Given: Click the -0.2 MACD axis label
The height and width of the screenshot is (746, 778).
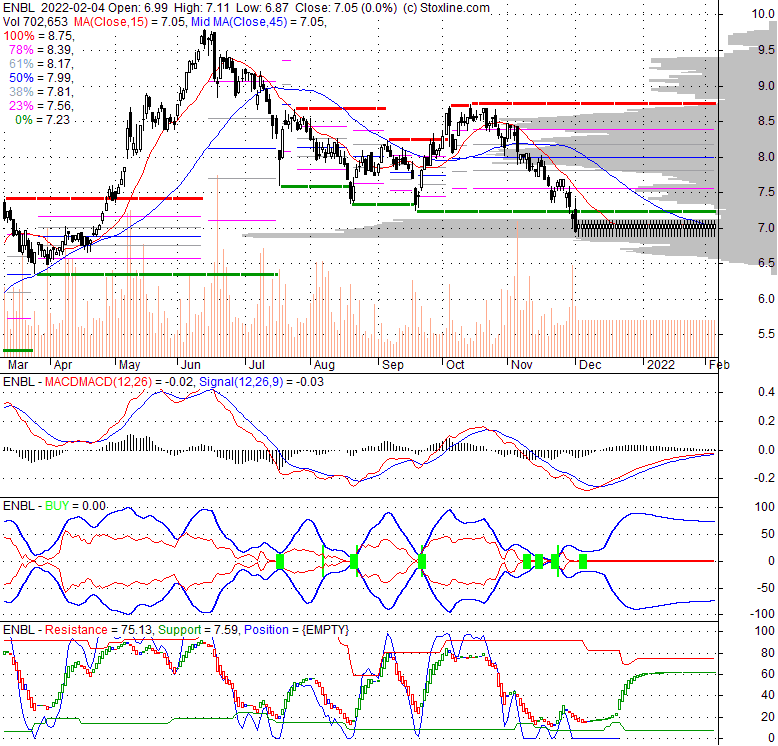Looking at the screenshot, I should (764, 478).
